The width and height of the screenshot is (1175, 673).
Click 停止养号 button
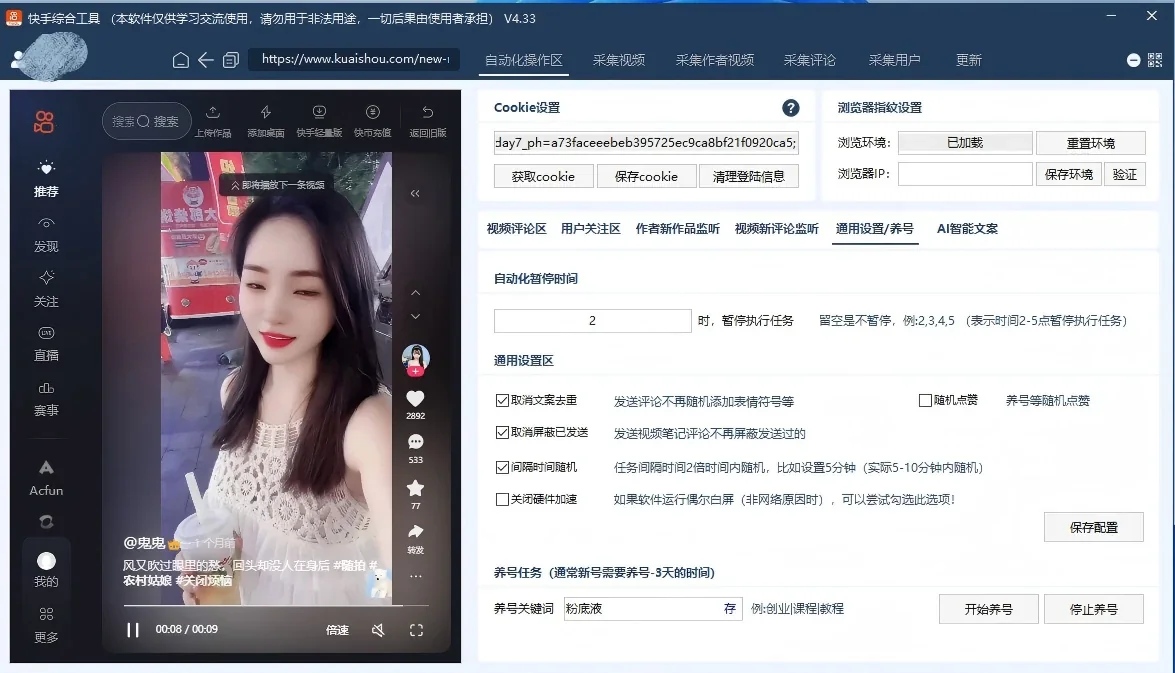click(1093, 609)
